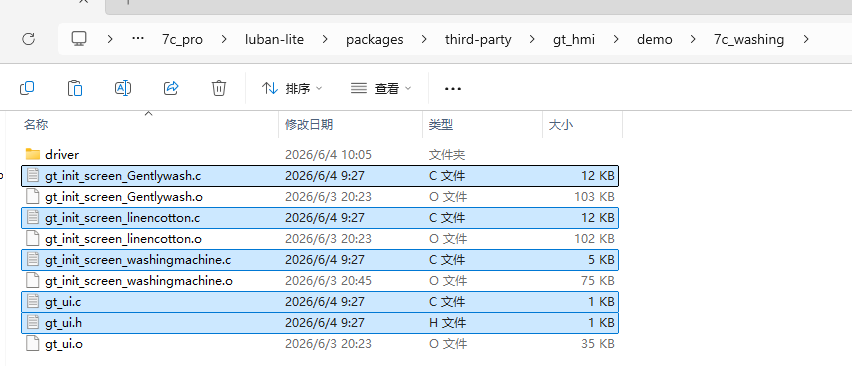The image size is (852, 366).
Task: Click the gt_init_screen_linencotton.c file icon
Action: (x=33, y=218)
